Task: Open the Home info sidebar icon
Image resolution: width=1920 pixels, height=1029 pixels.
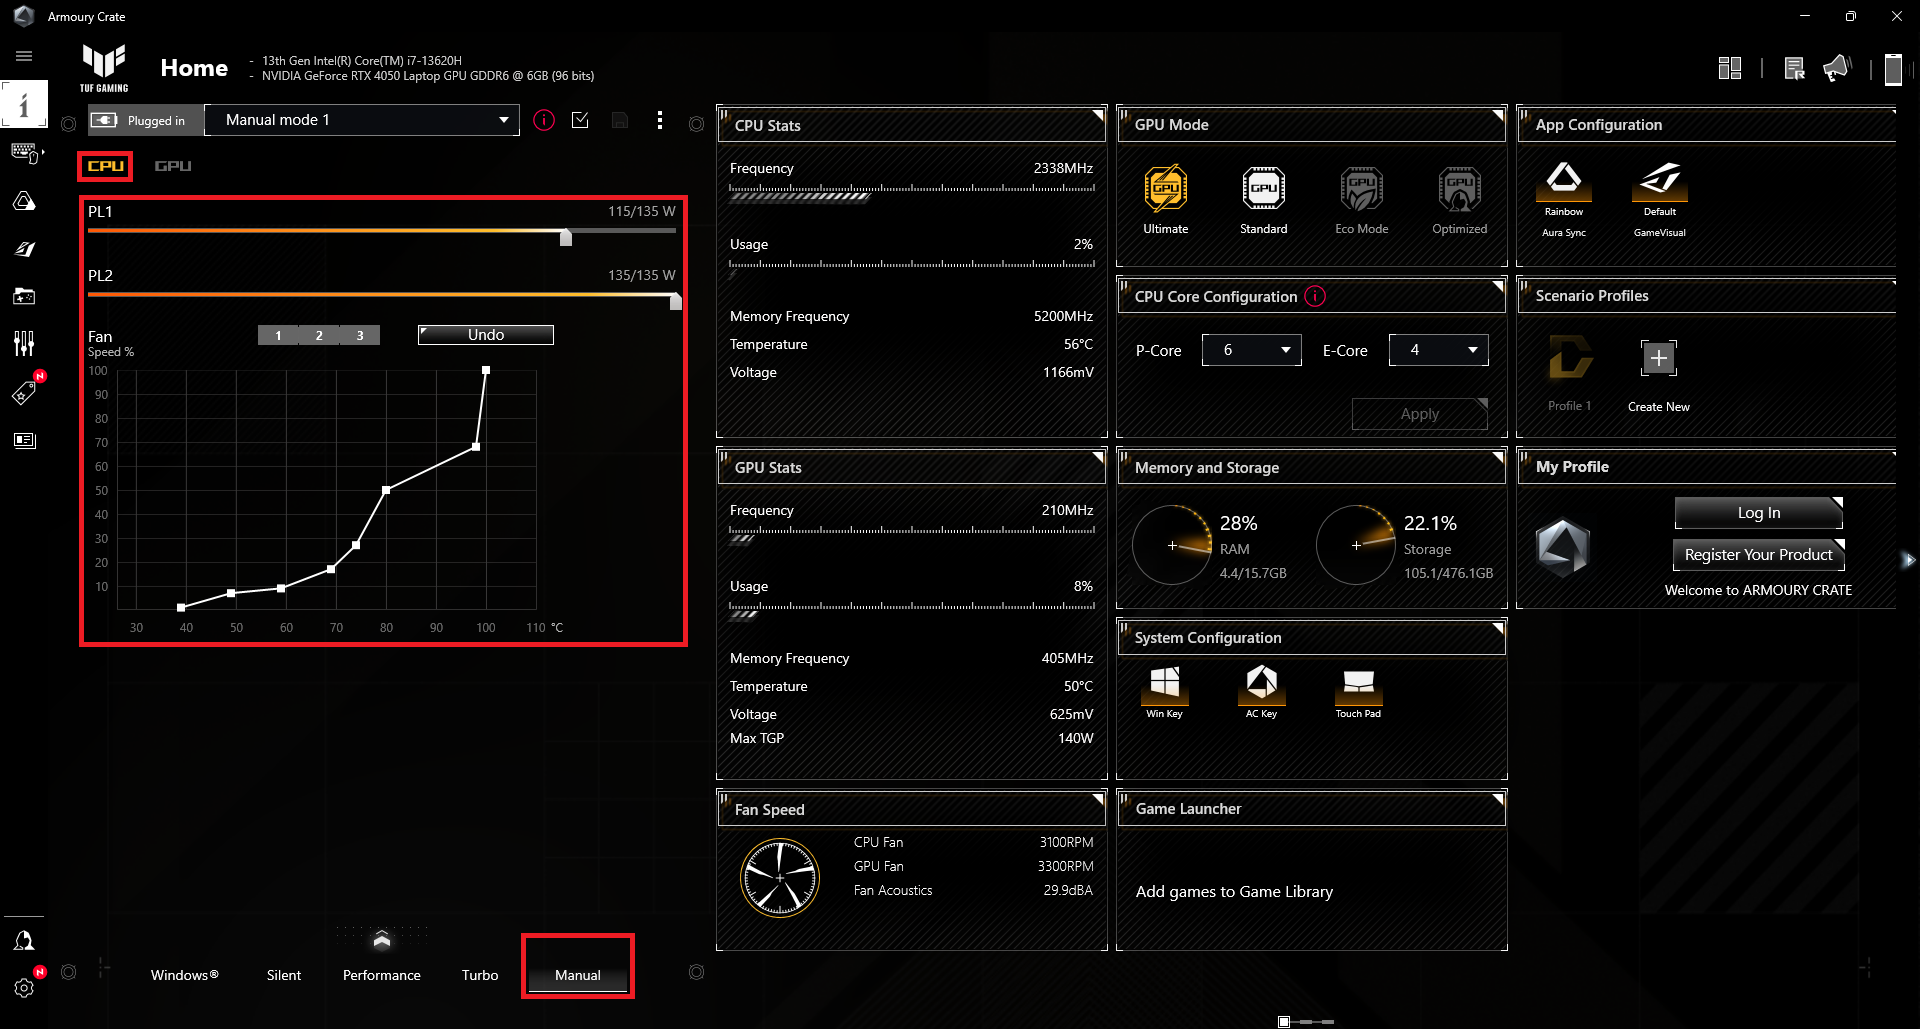Action: [24, 104]
